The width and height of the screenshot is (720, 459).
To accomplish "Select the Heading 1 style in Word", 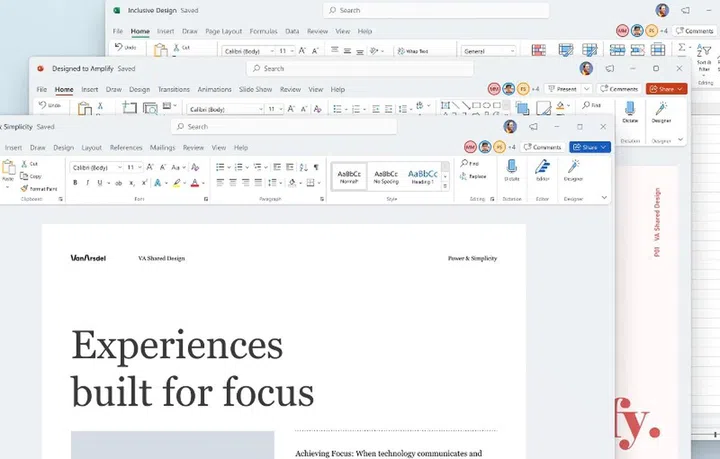I will coord(422,176).
